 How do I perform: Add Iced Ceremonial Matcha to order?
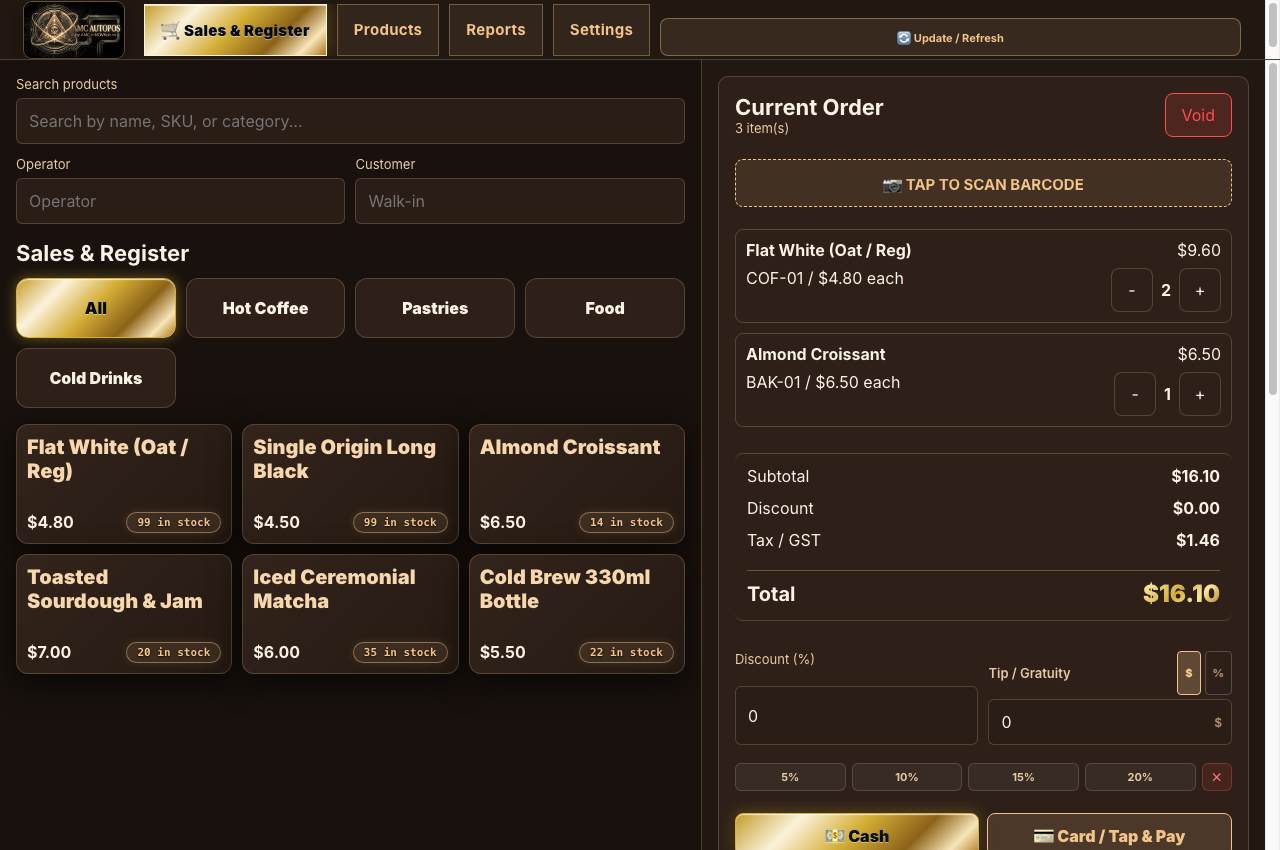pos(350,614)
